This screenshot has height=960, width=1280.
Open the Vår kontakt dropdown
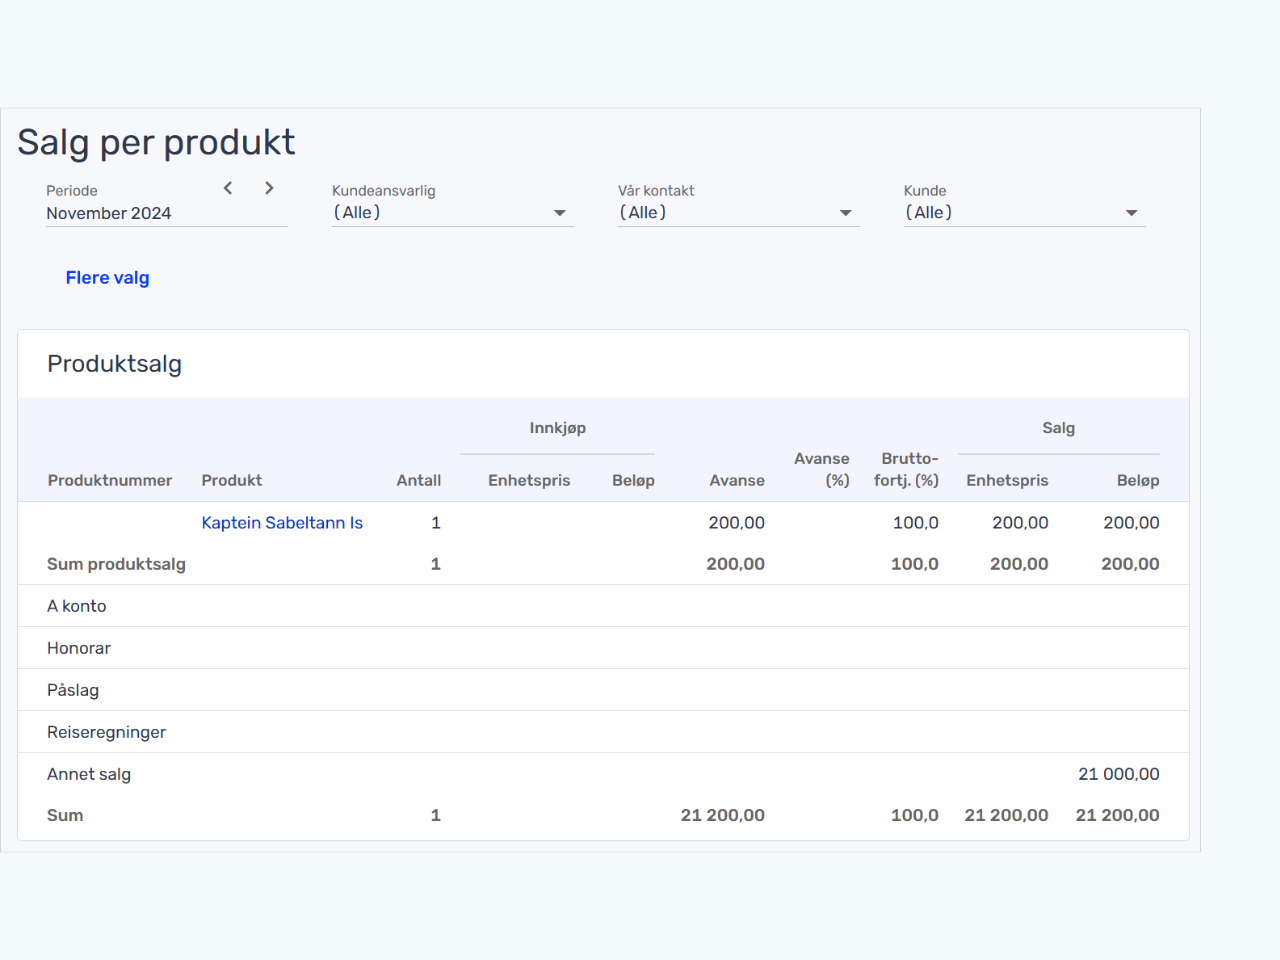point(739,213)
